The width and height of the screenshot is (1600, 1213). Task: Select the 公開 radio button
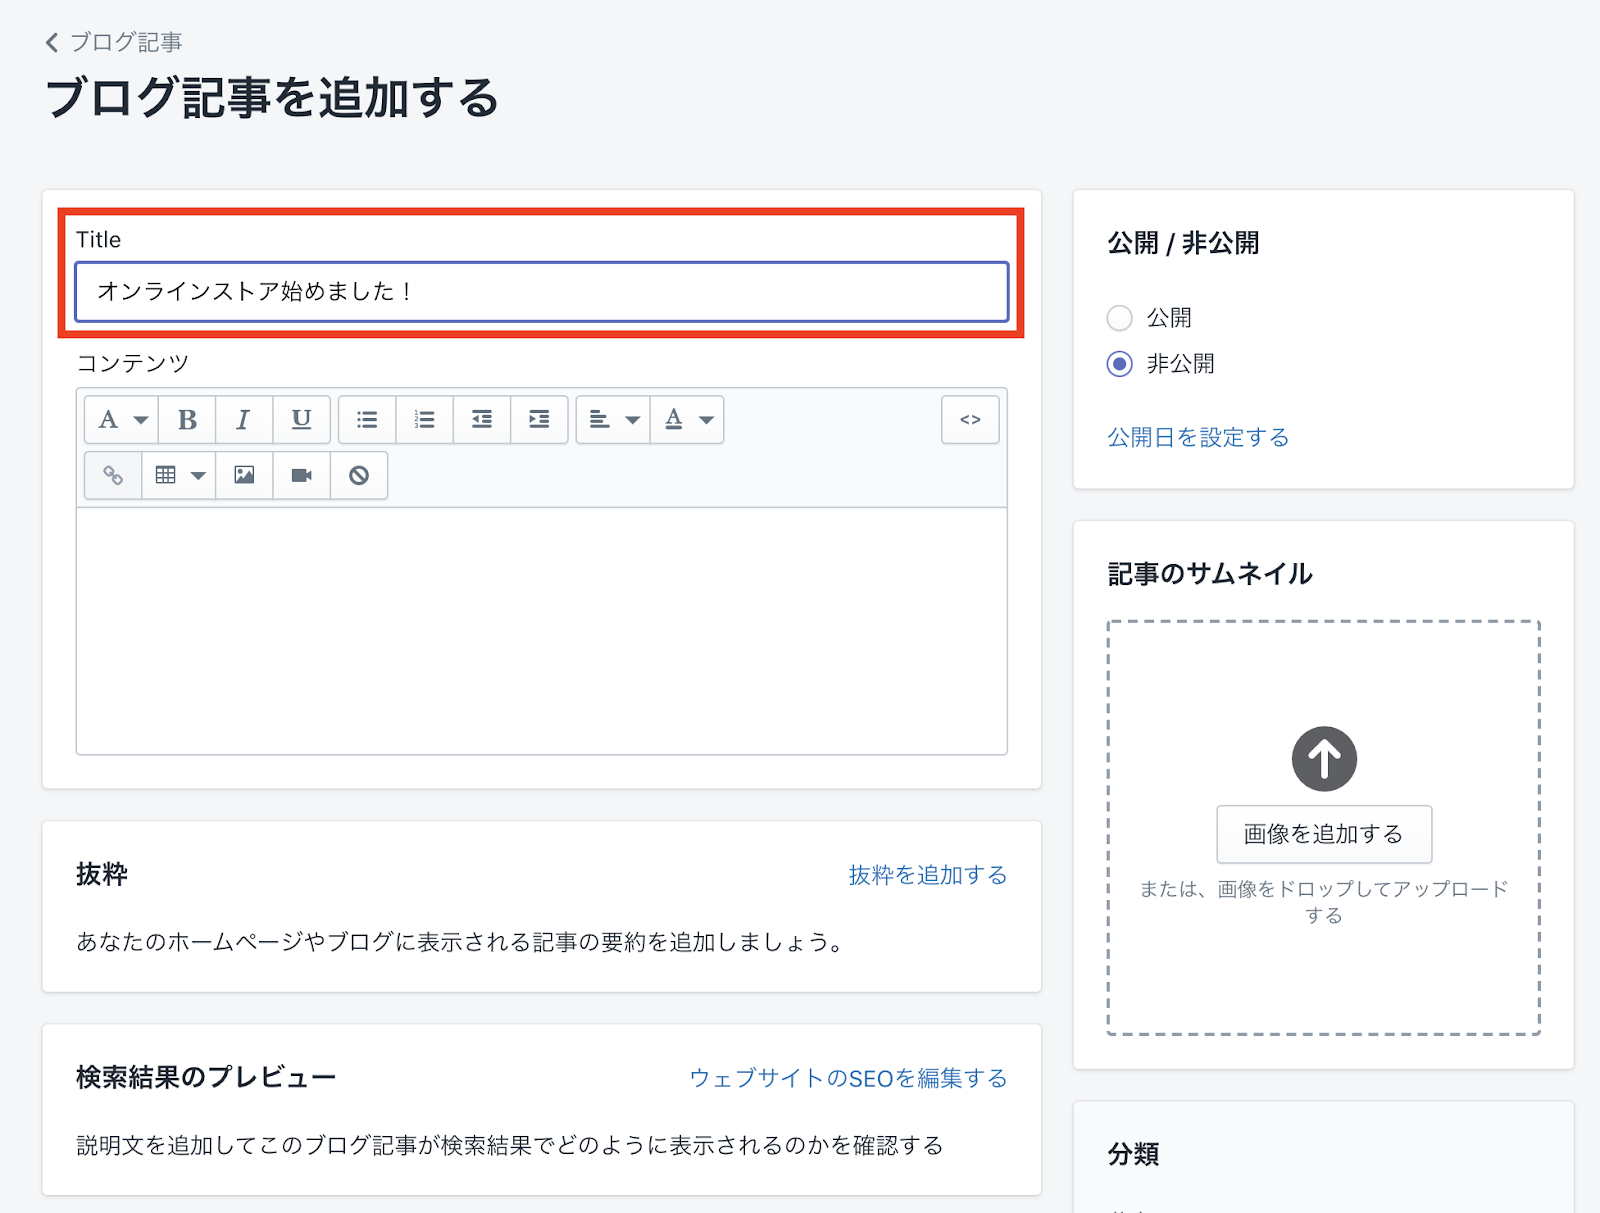(1120, 318)
